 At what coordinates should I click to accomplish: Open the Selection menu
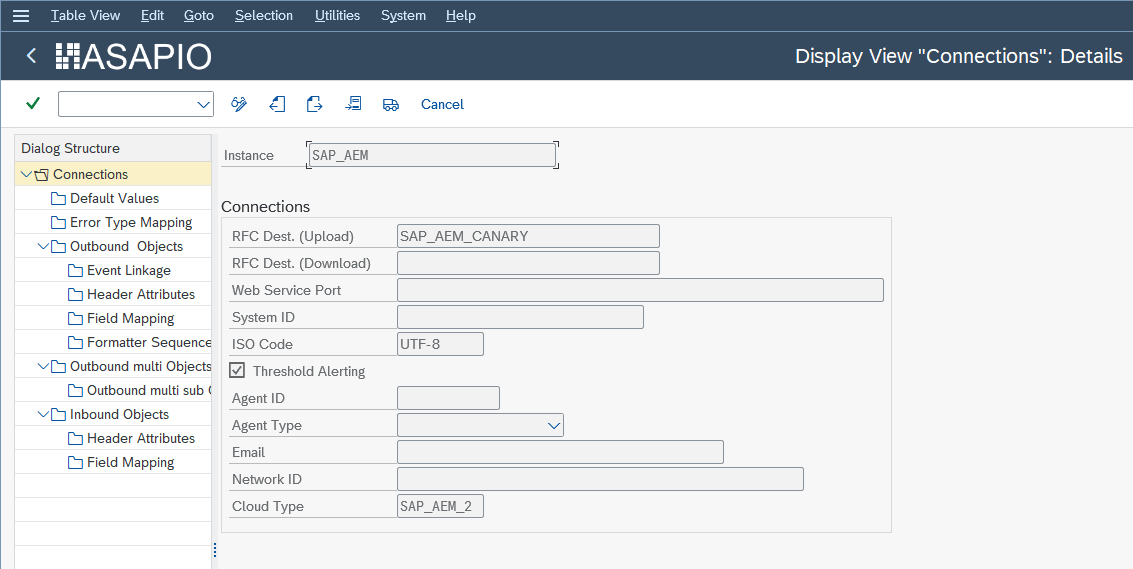264,15
